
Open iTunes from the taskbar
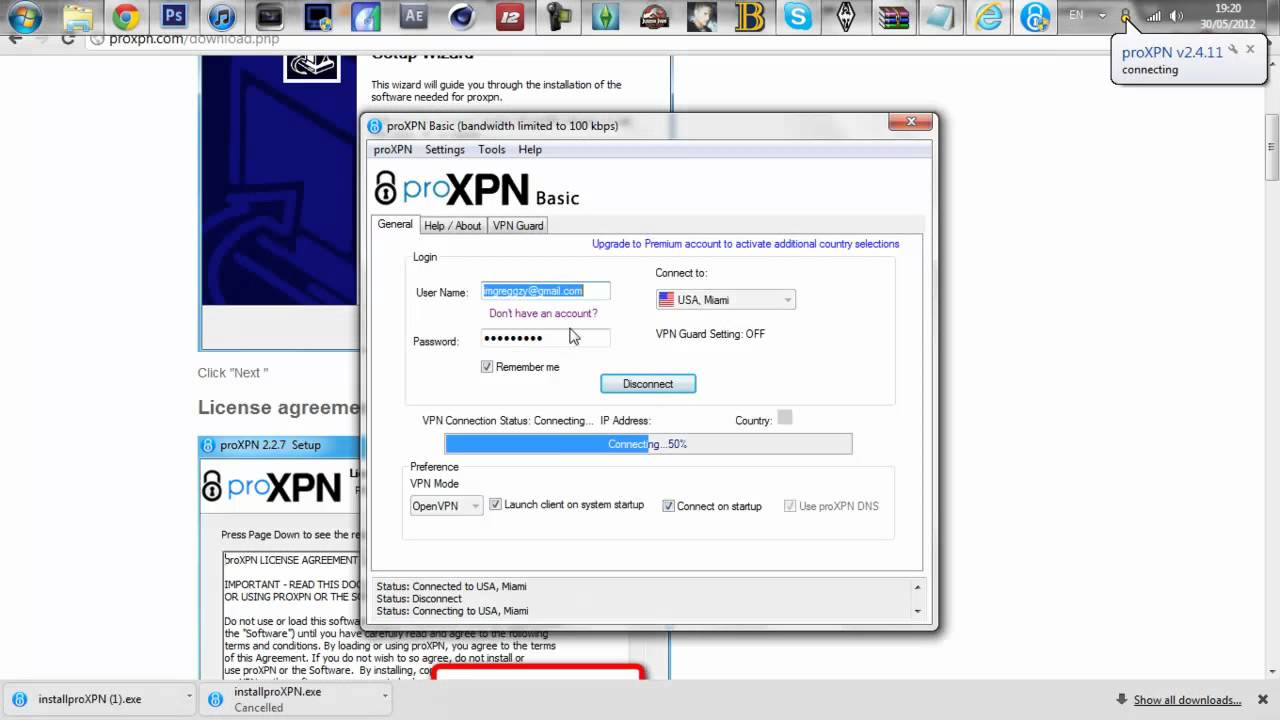(222, 17)
